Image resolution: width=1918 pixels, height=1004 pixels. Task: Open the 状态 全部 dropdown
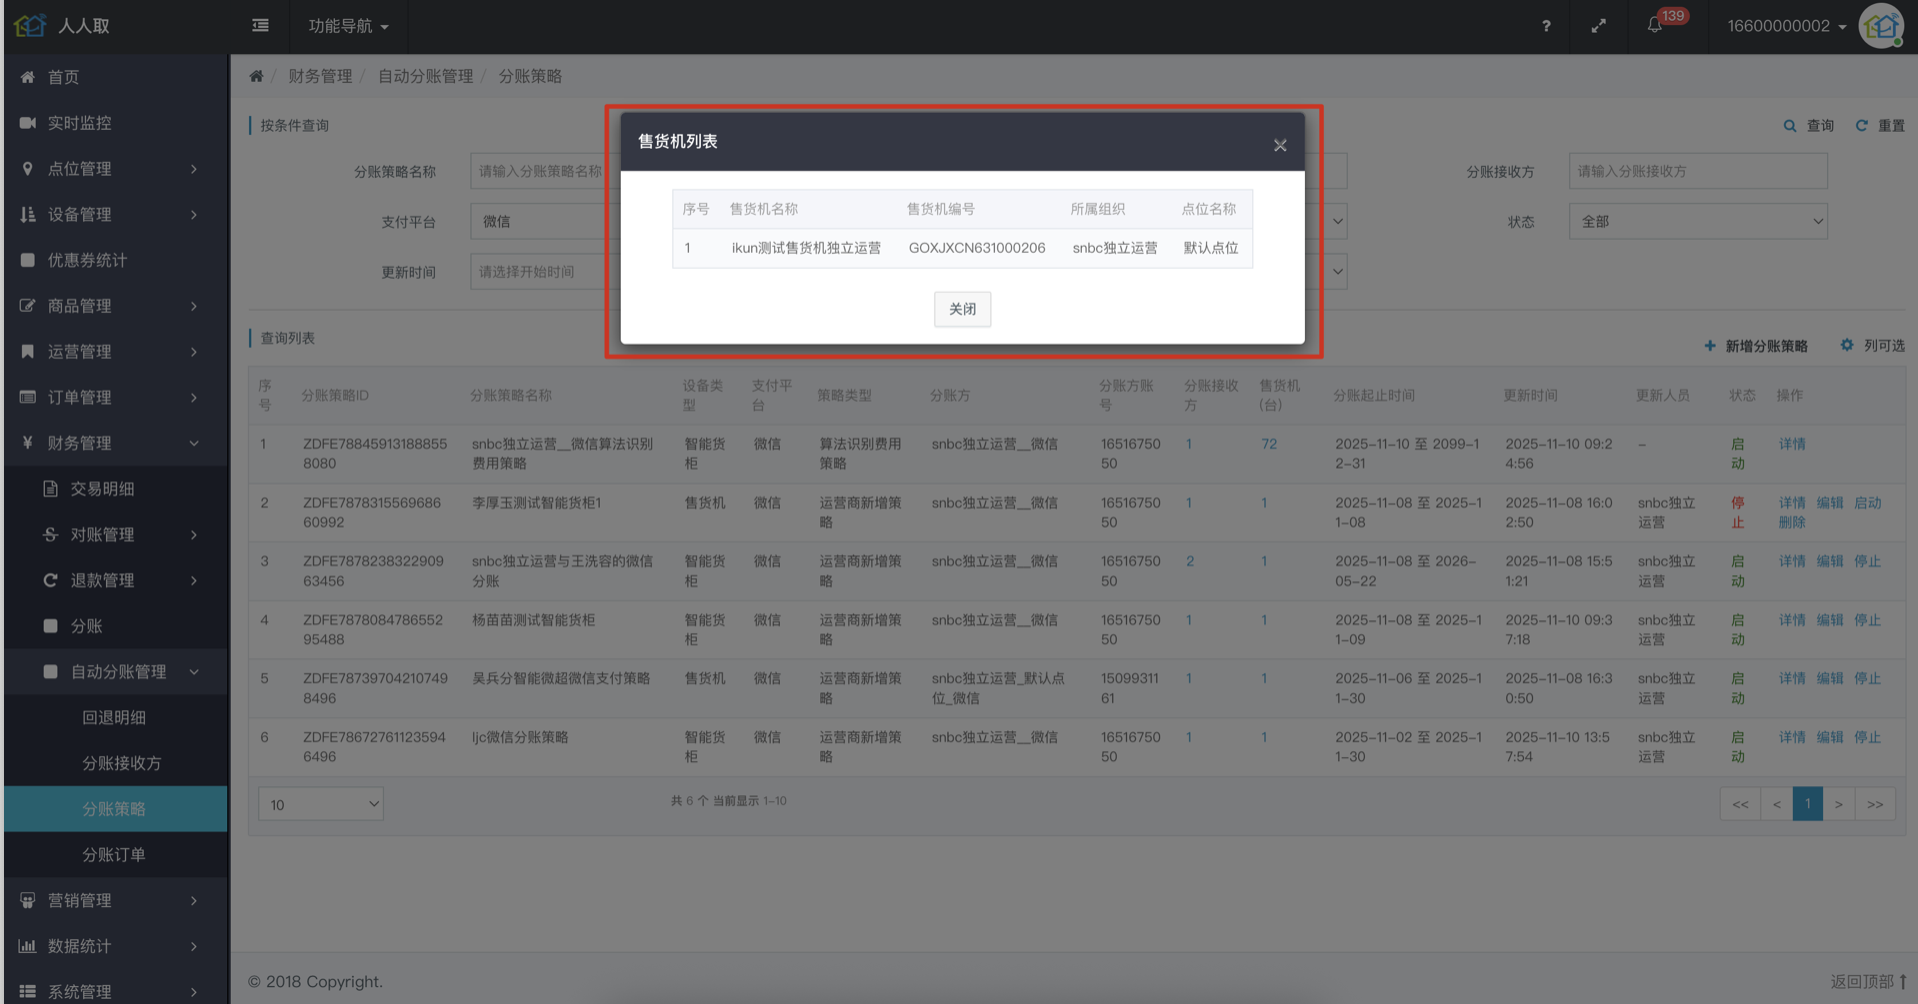pos(1697,221)
